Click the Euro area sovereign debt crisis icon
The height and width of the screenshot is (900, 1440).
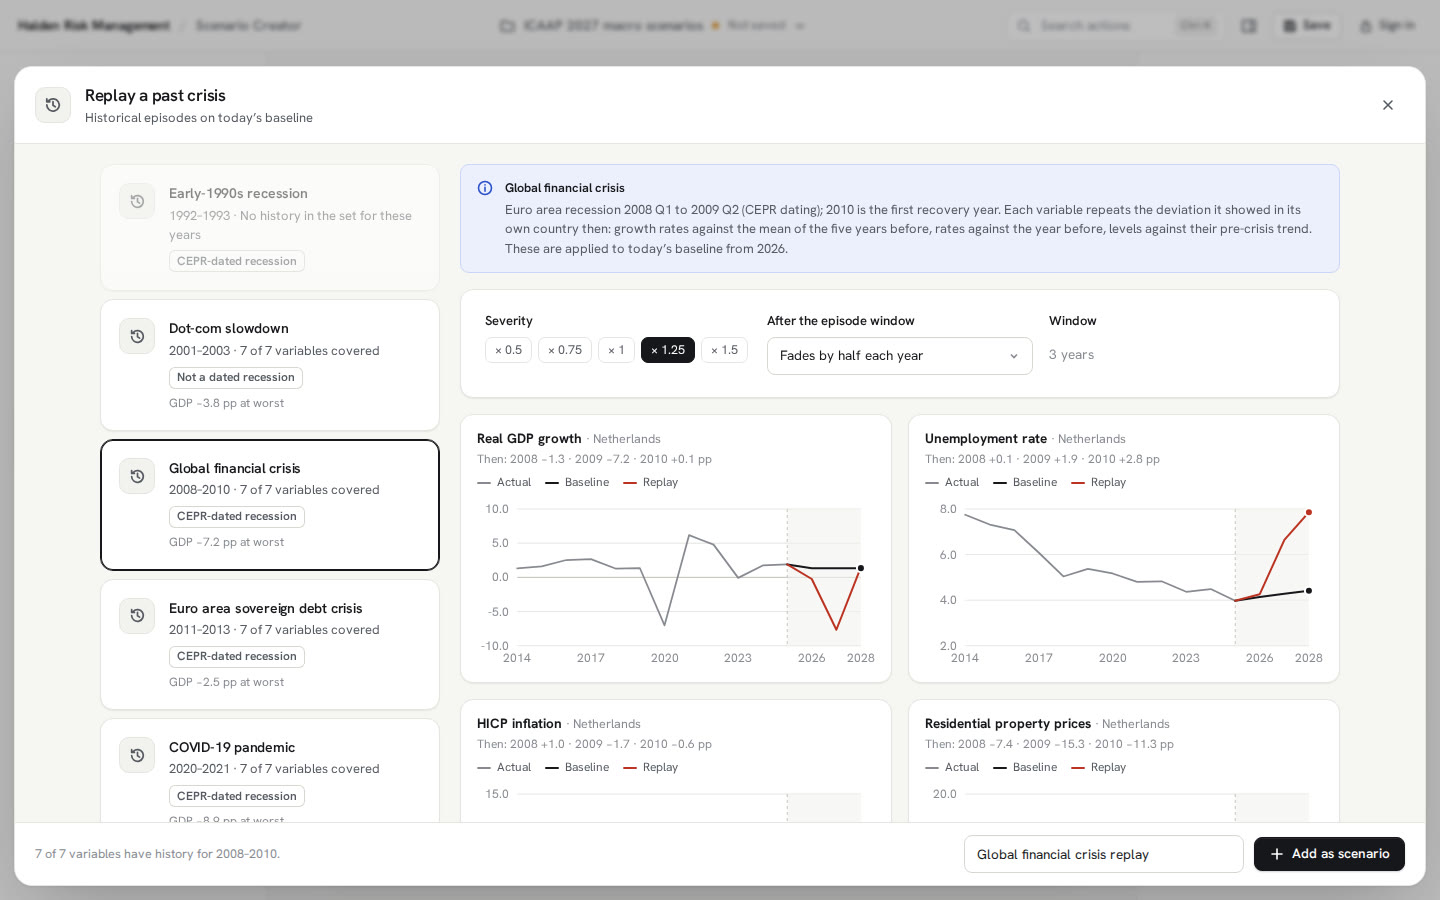pyautogui.click(x=137, y=616)
